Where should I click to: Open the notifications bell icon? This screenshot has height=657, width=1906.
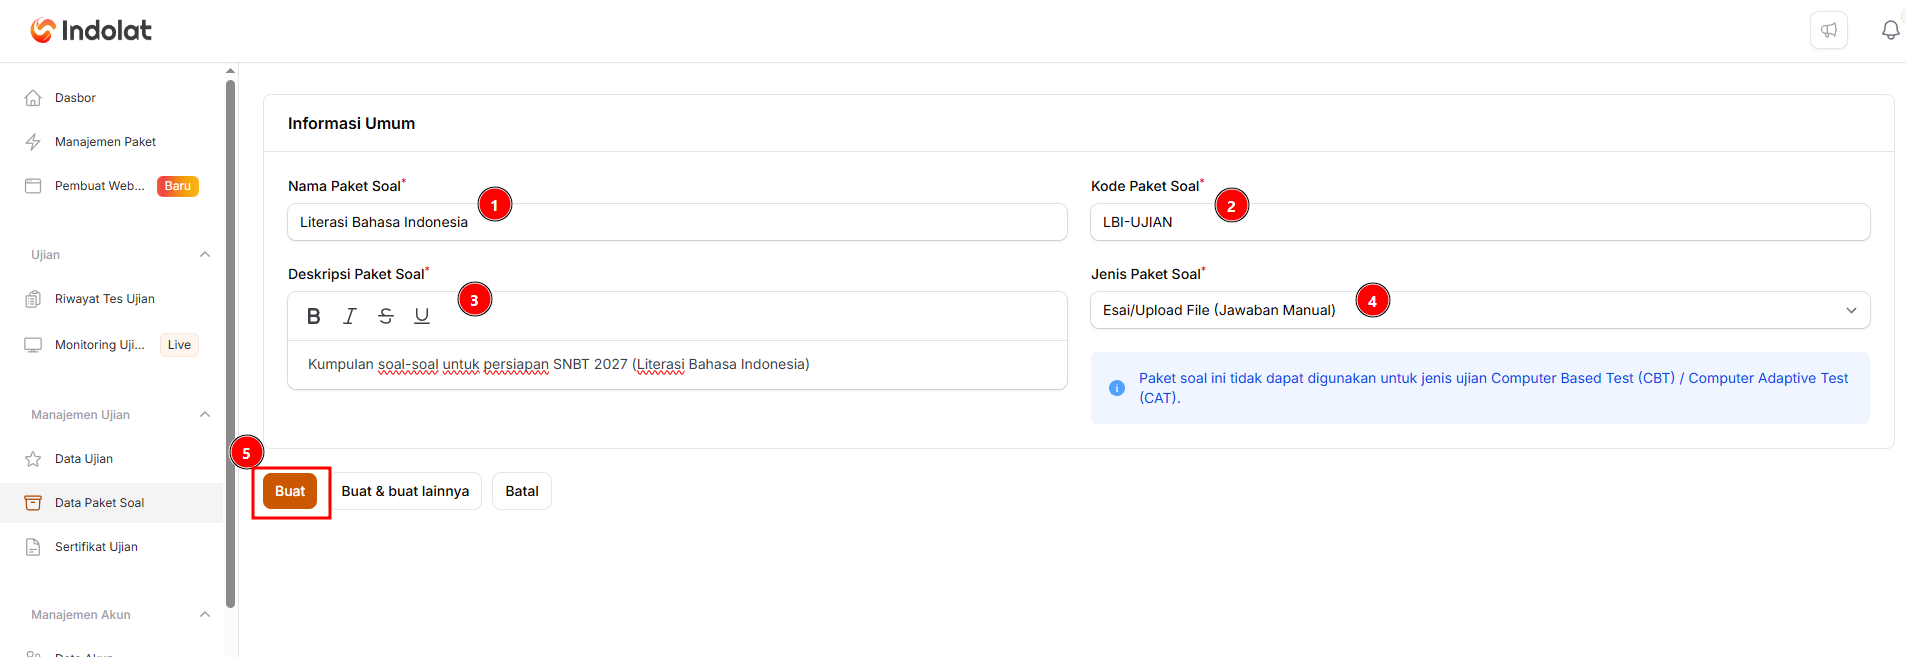(1890, 30)
